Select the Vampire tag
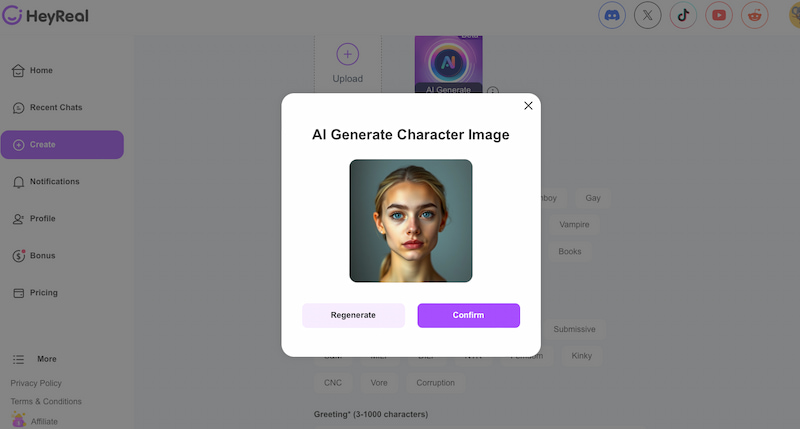 pos(574,225)
